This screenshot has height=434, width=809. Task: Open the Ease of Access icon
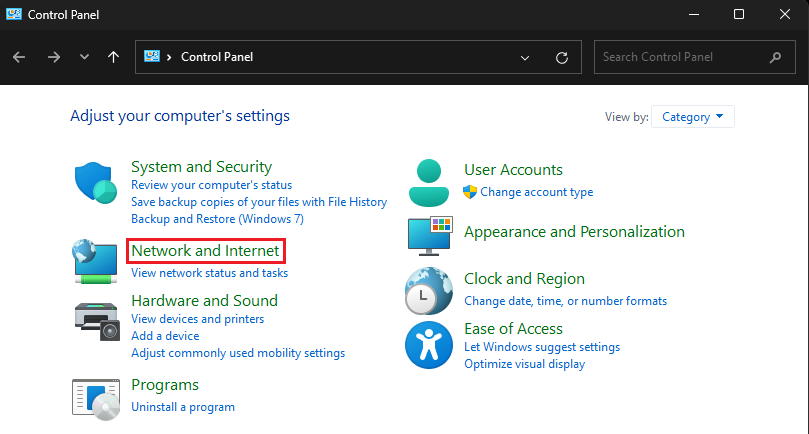point(430,345)
